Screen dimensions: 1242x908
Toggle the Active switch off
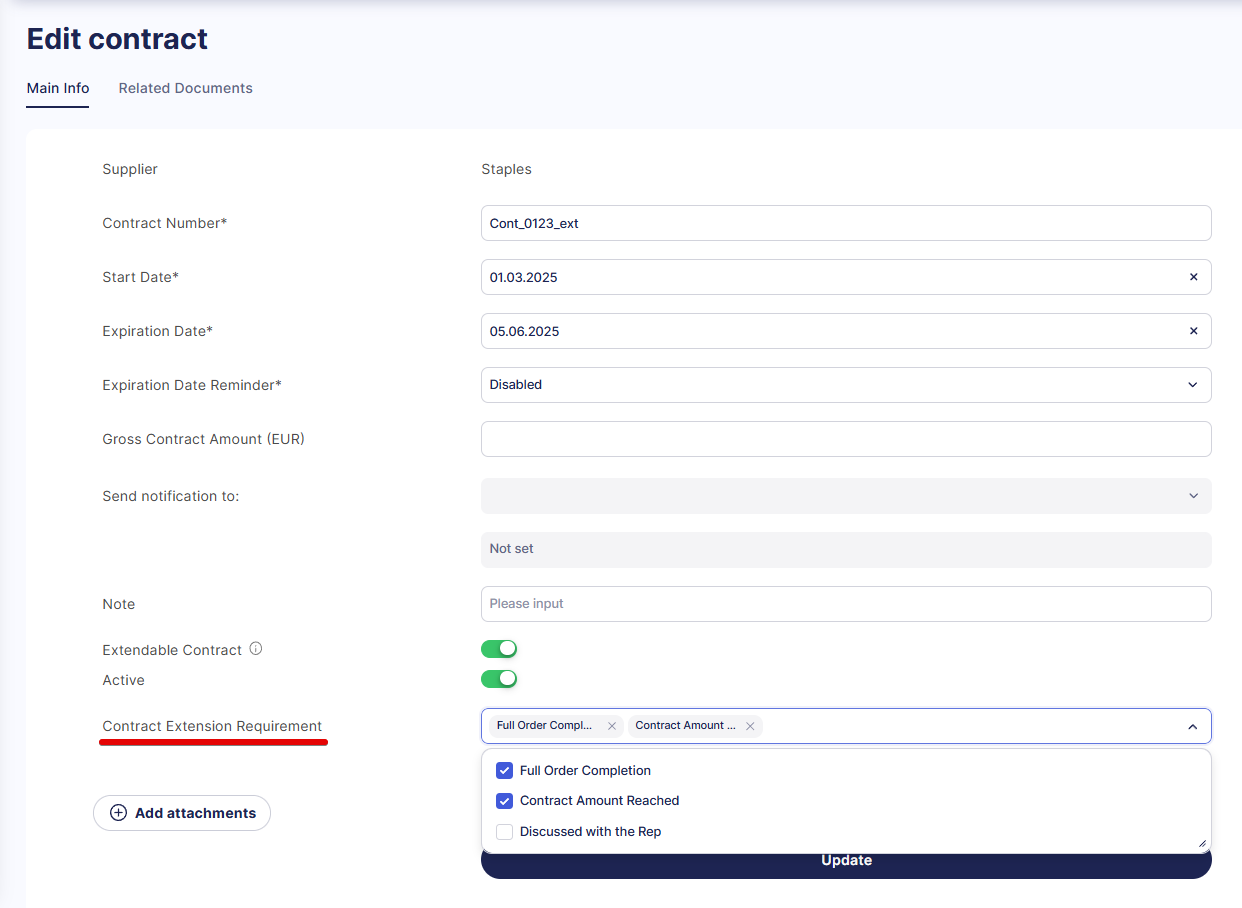(499, 679)
